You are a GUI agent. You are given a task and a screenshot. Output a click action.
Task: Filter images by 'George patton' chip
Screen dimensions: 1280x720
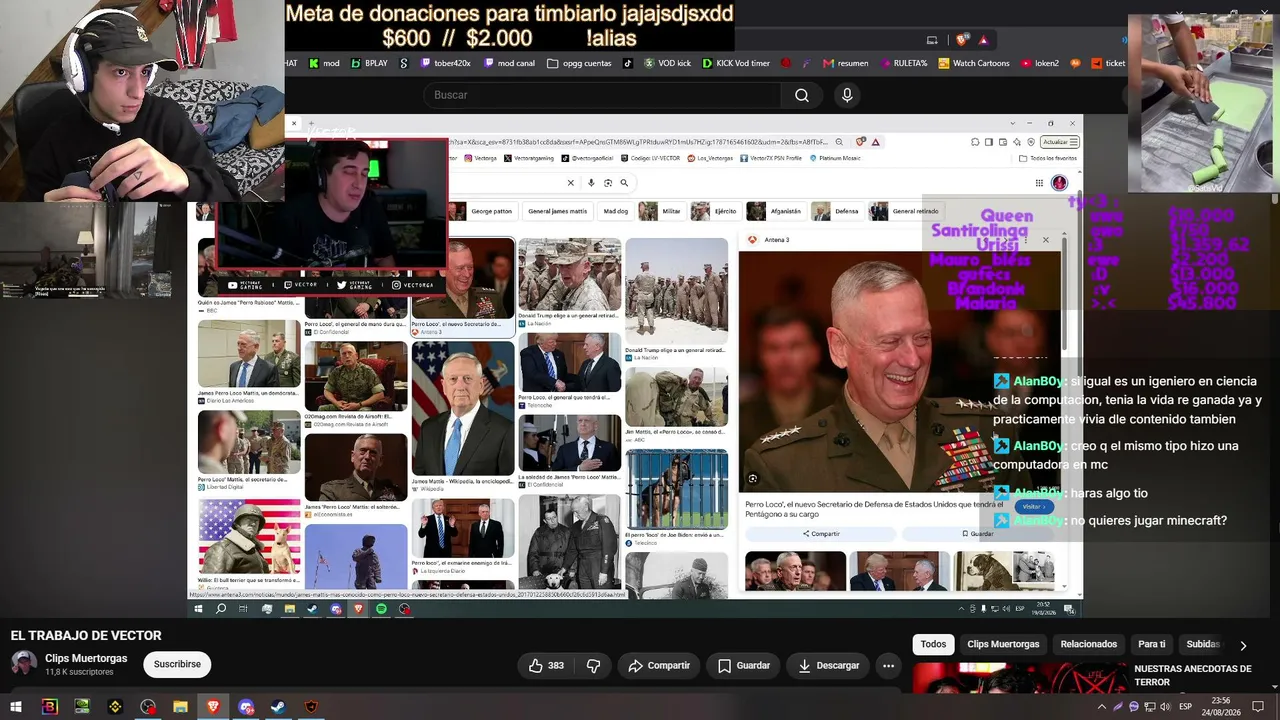point(481,211)
